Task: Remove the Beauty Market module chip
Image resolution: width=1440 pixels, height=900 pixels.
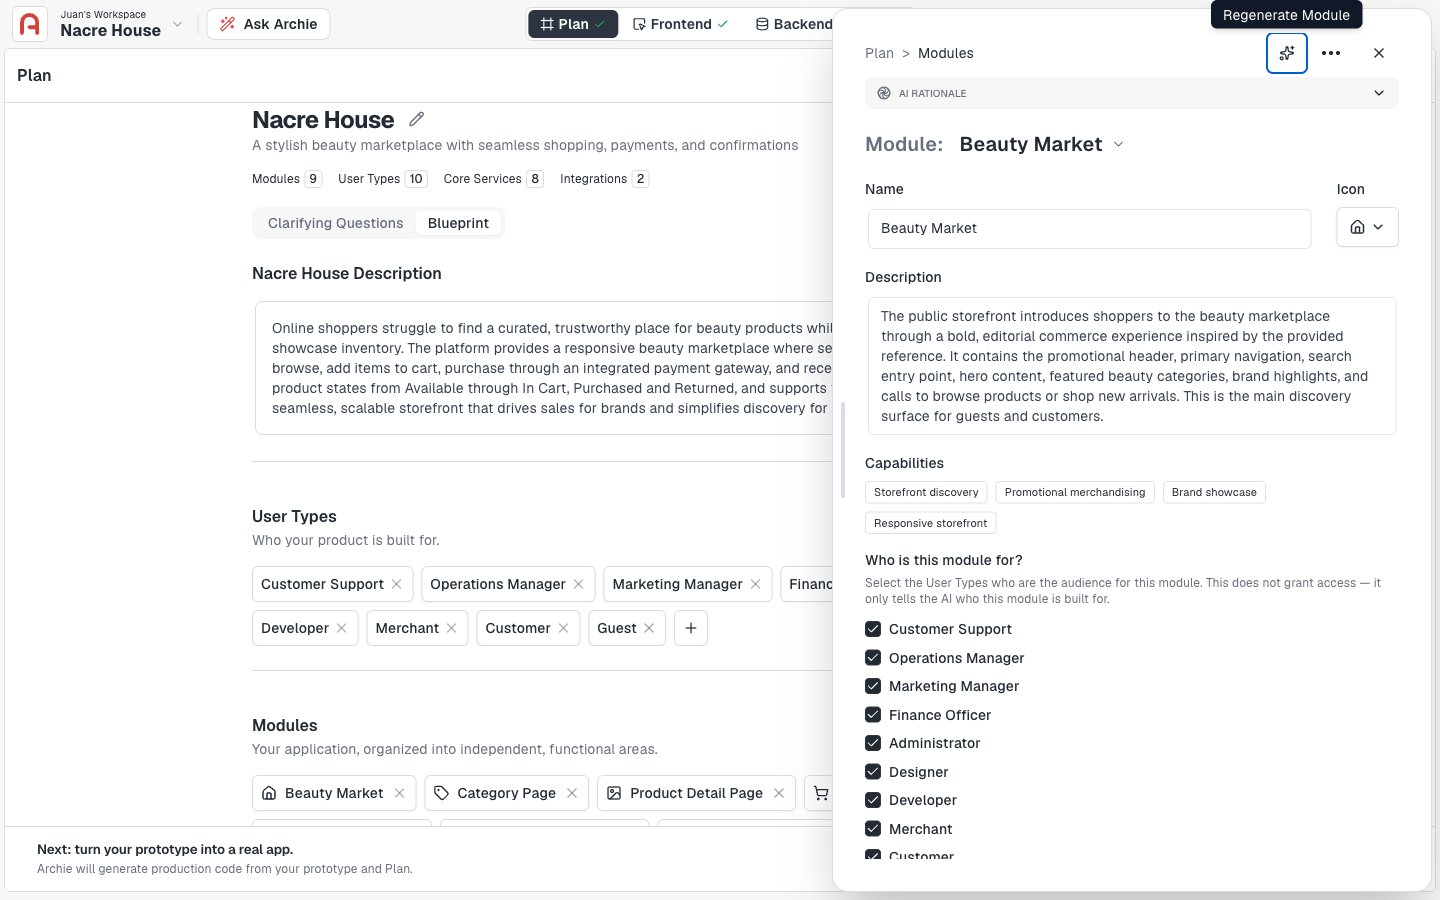Action: click(x=400, y=793)
